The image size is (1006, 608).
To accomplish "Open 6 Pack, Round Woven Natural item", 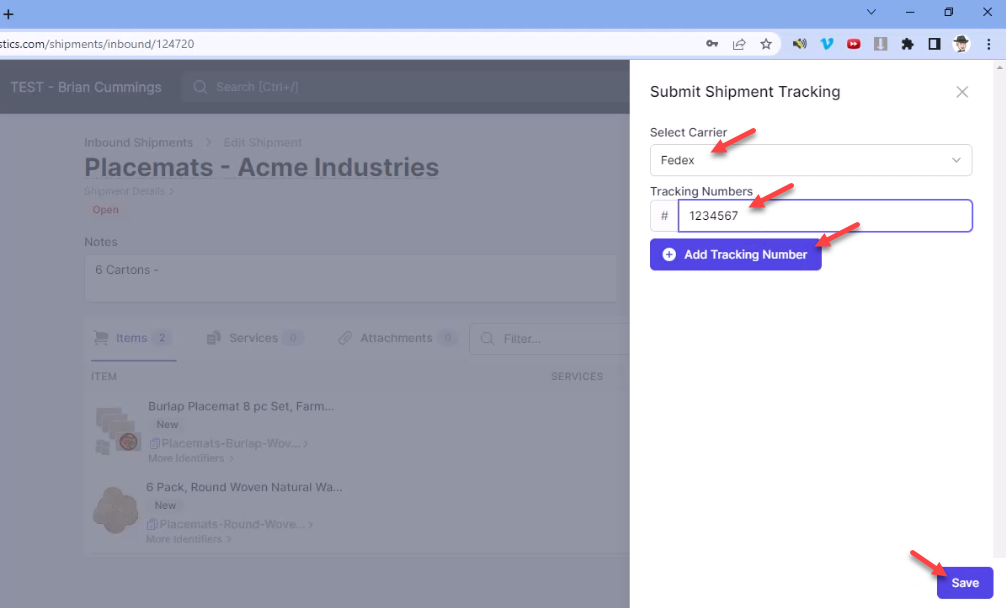I will [244, 487].
